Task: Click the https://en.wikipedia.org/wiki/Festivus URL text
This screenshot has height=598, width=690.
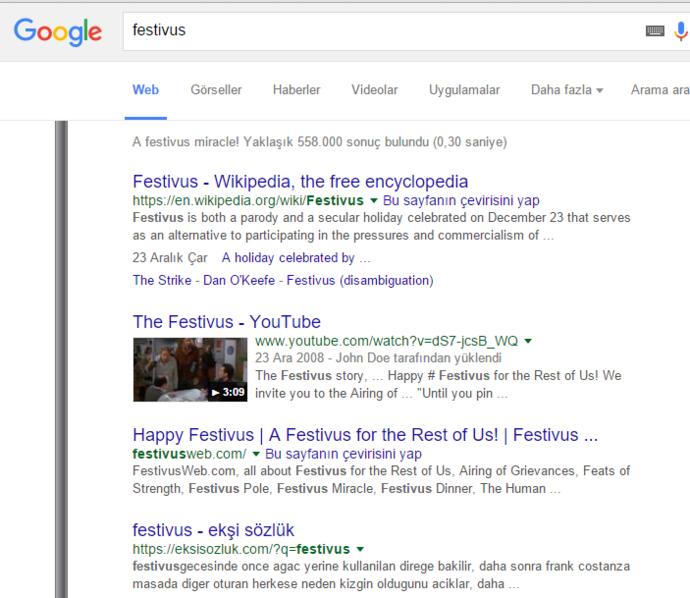Action: pos(248,201)
